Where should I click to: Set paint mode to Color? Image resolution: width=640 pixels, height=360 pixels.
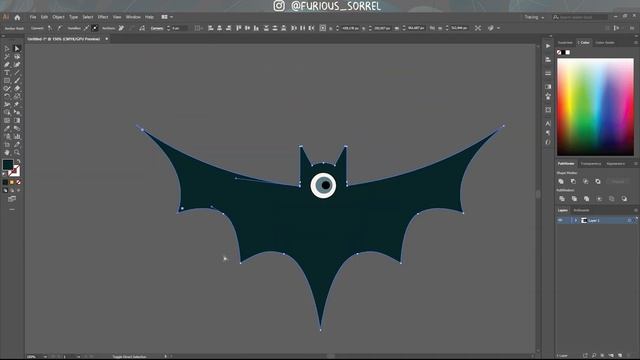(5, 182)
